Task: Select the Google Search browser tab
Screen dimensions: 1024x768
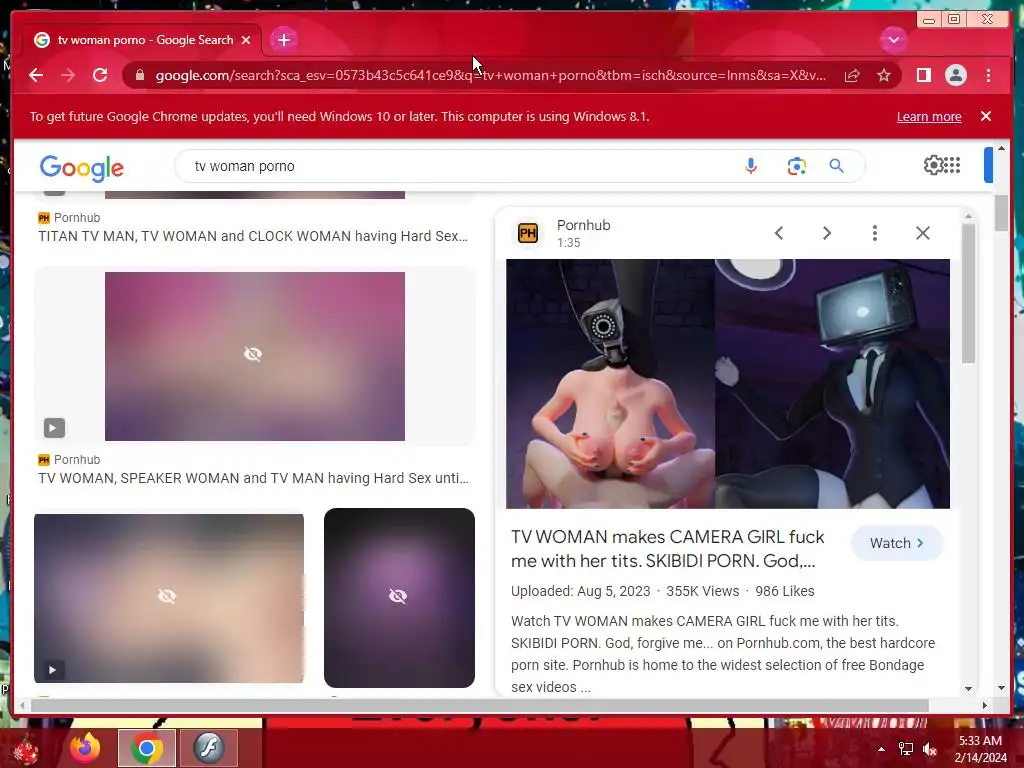Action: point(142,40)
